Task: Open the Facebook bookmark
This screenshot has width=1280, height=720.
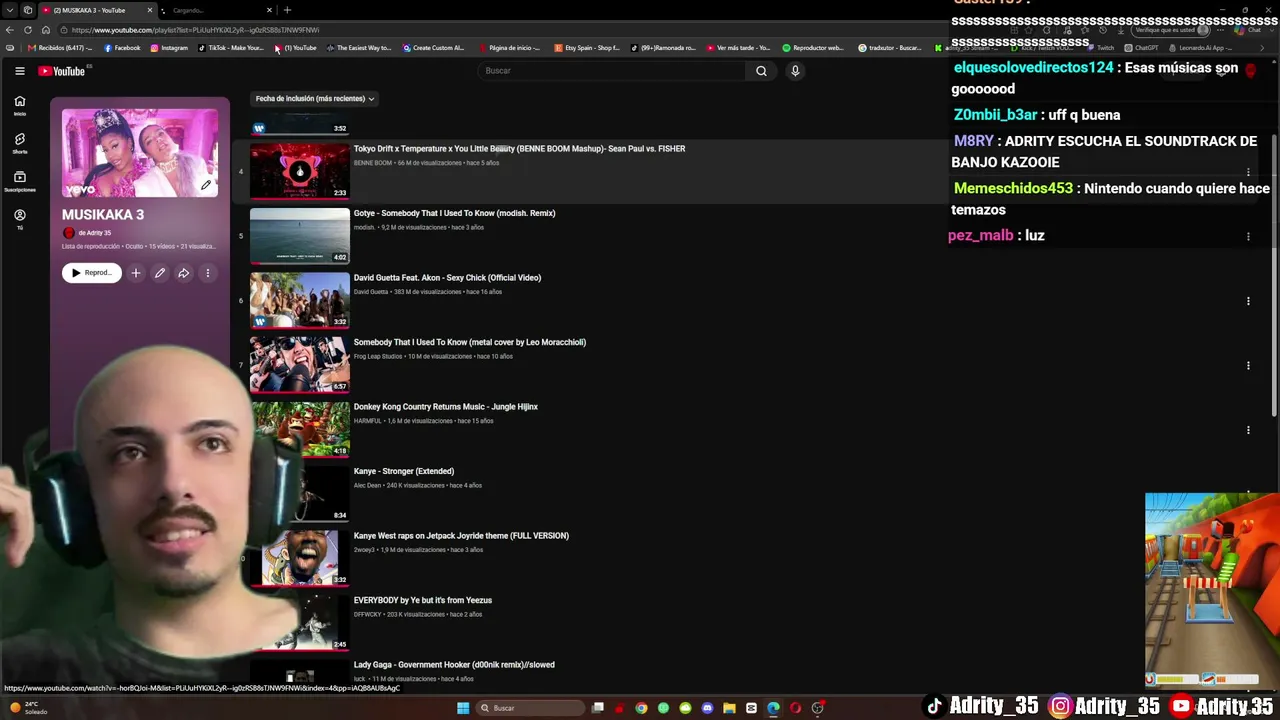Action: click(x=123, y=48)
